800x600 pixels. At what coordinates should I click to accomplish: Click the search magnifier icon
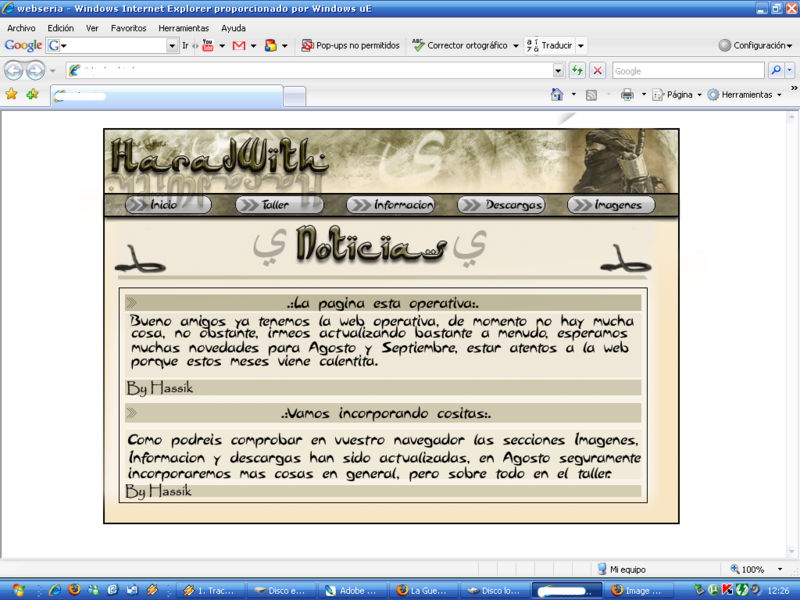coord(775,71)
